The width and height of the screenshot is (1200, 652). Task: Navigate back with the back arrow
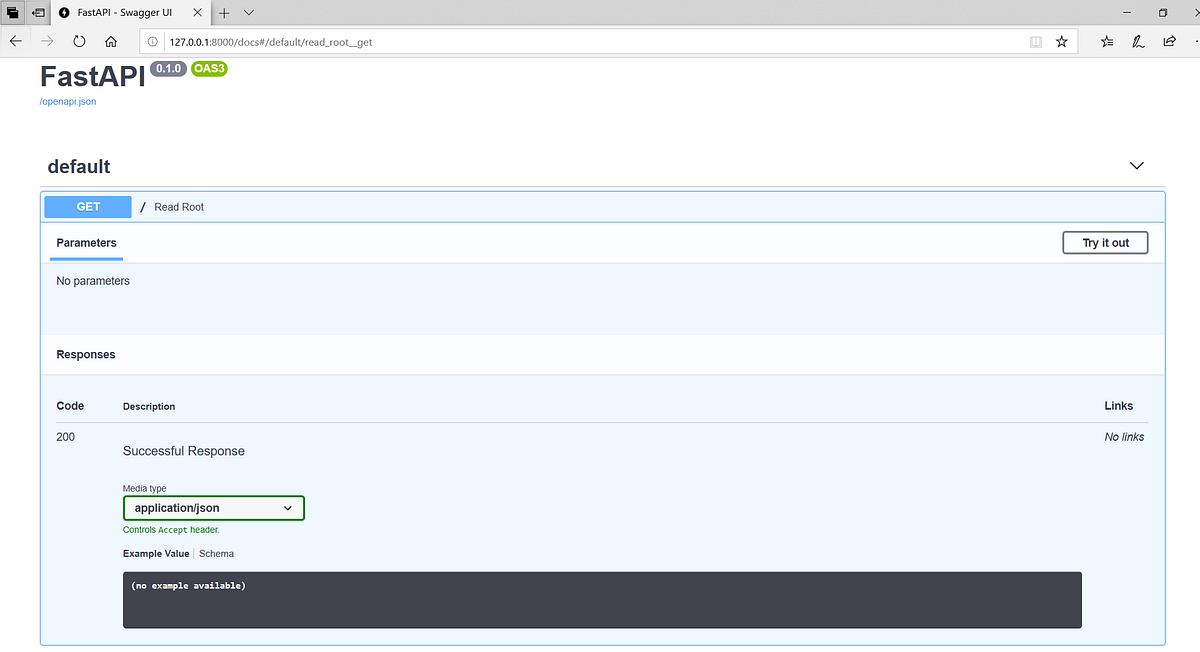point(15,41)
